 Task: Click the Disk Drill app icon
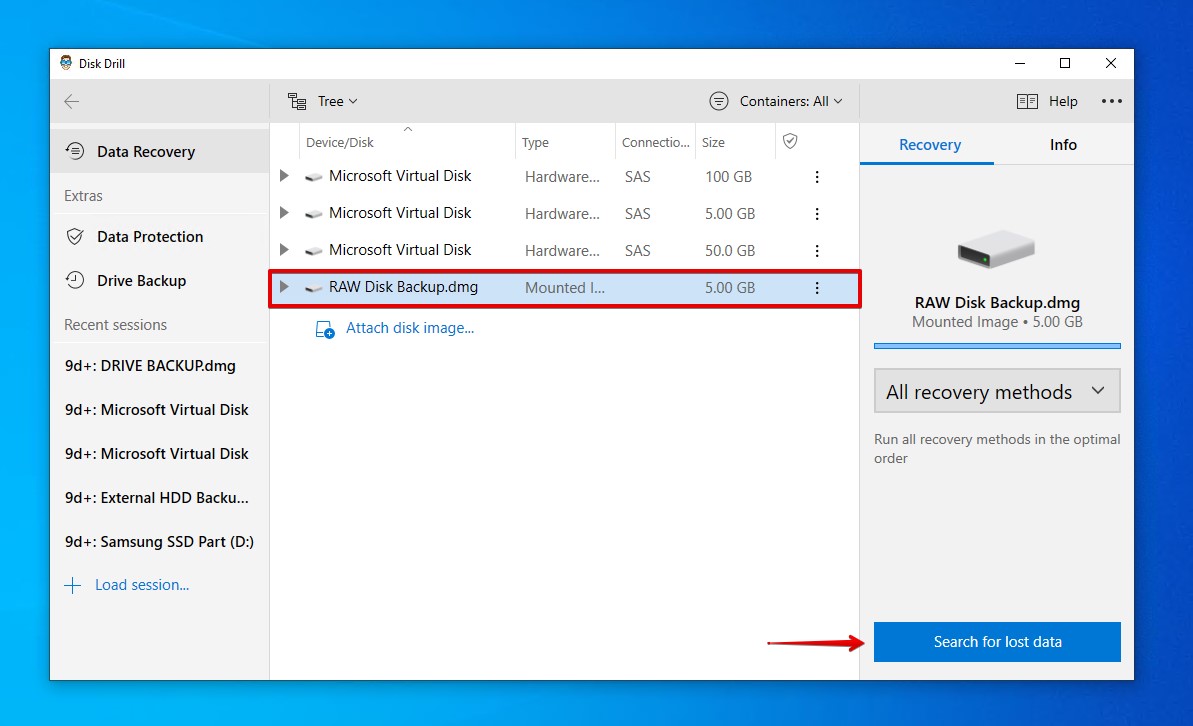[66, 63]
